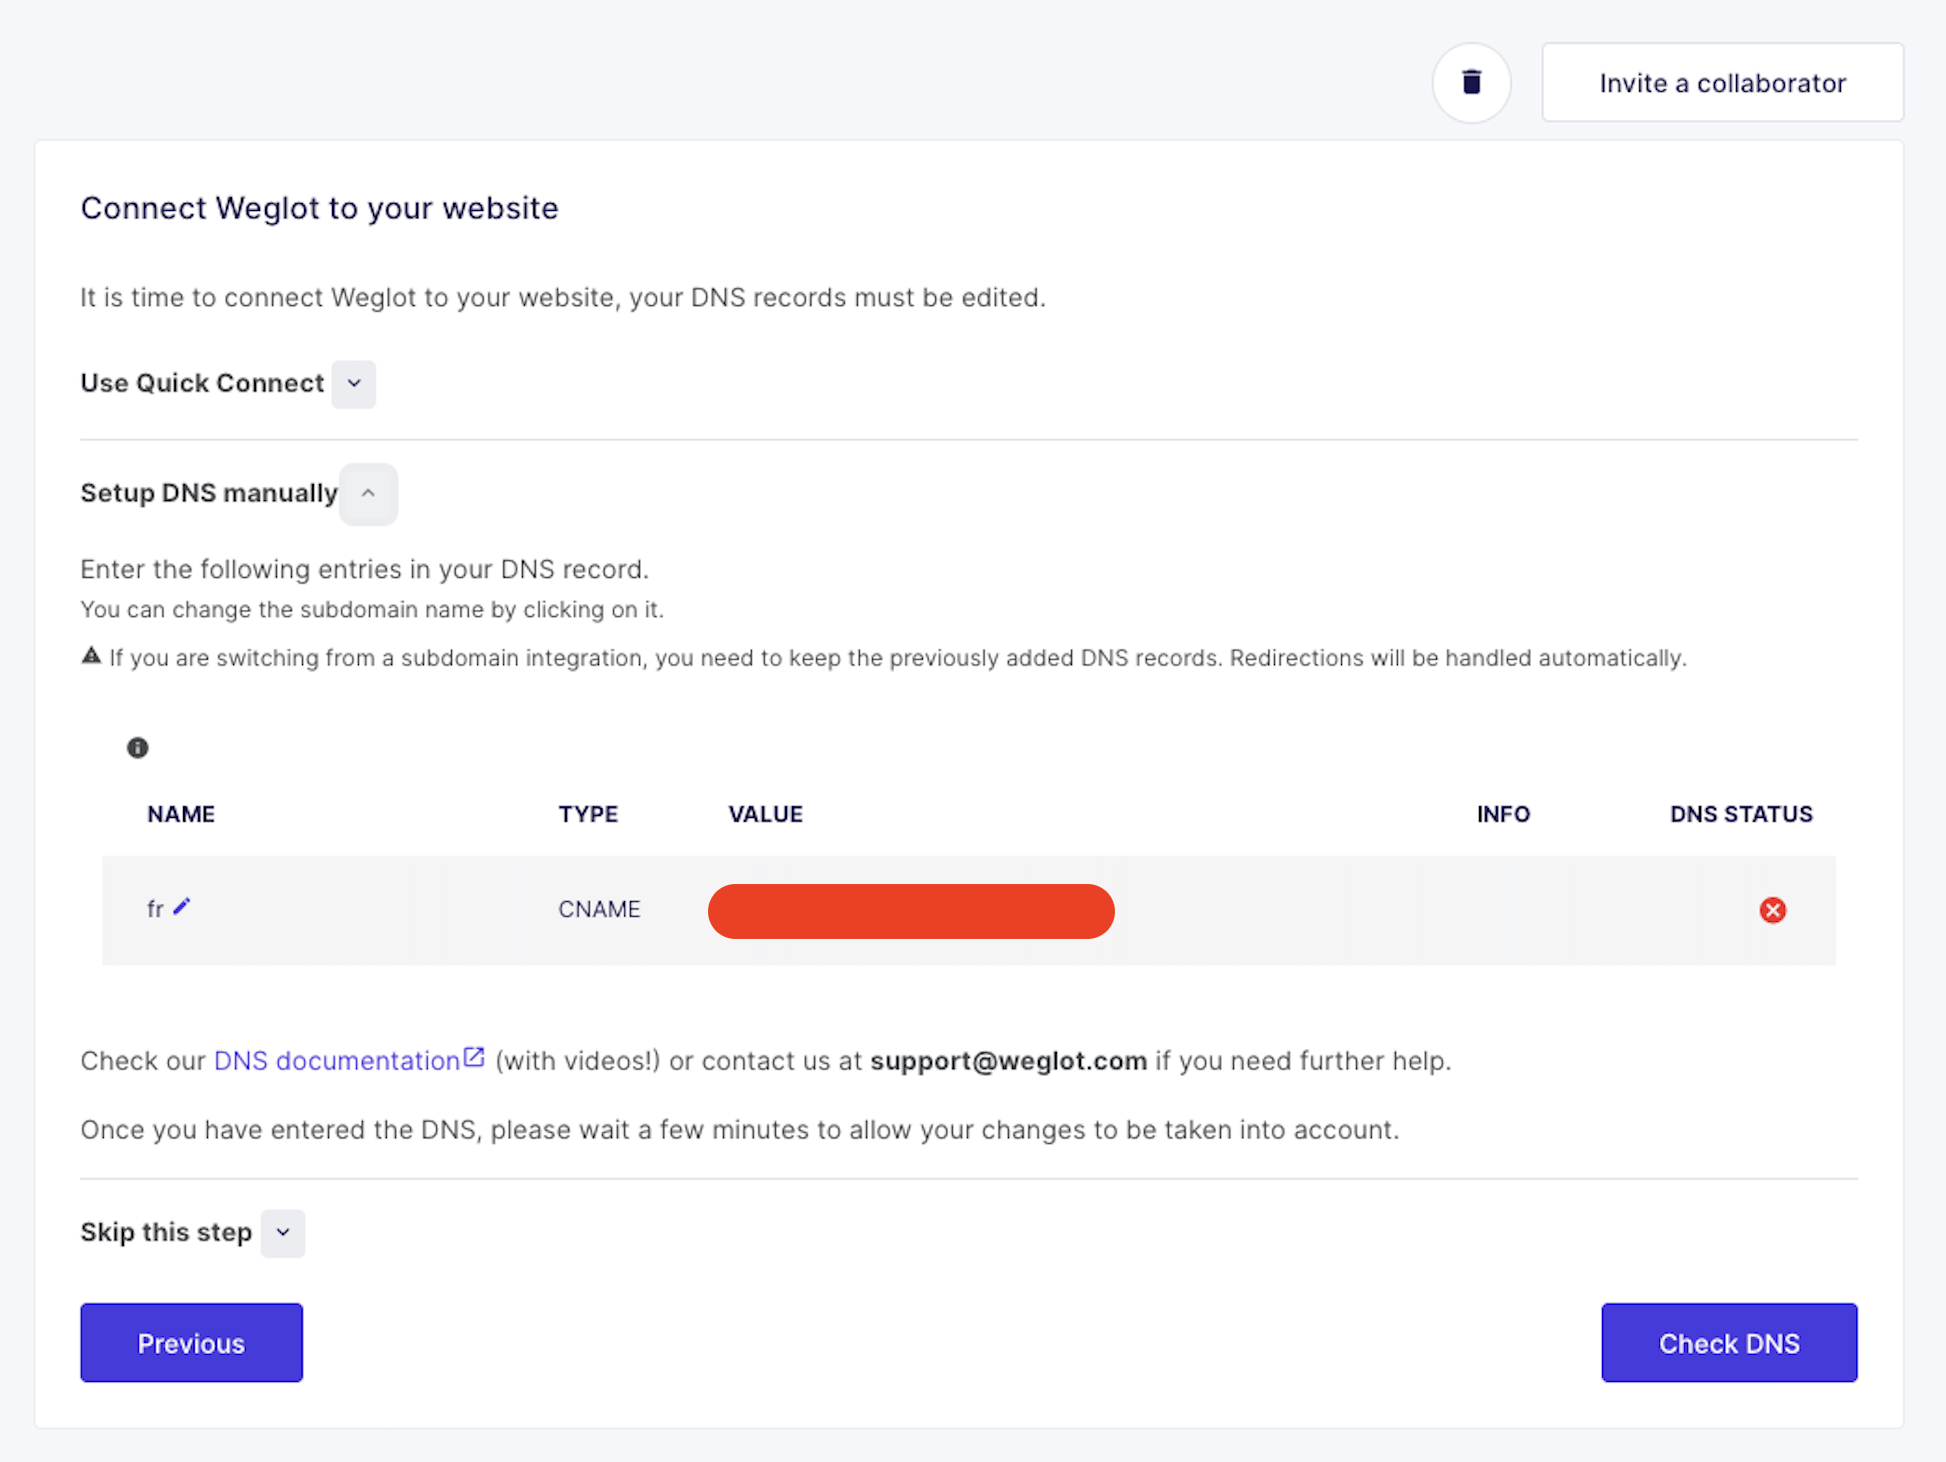Click the external link icon after documentation
This screenshot has width=1946, height=1462.
click(x=474, y=1057)
